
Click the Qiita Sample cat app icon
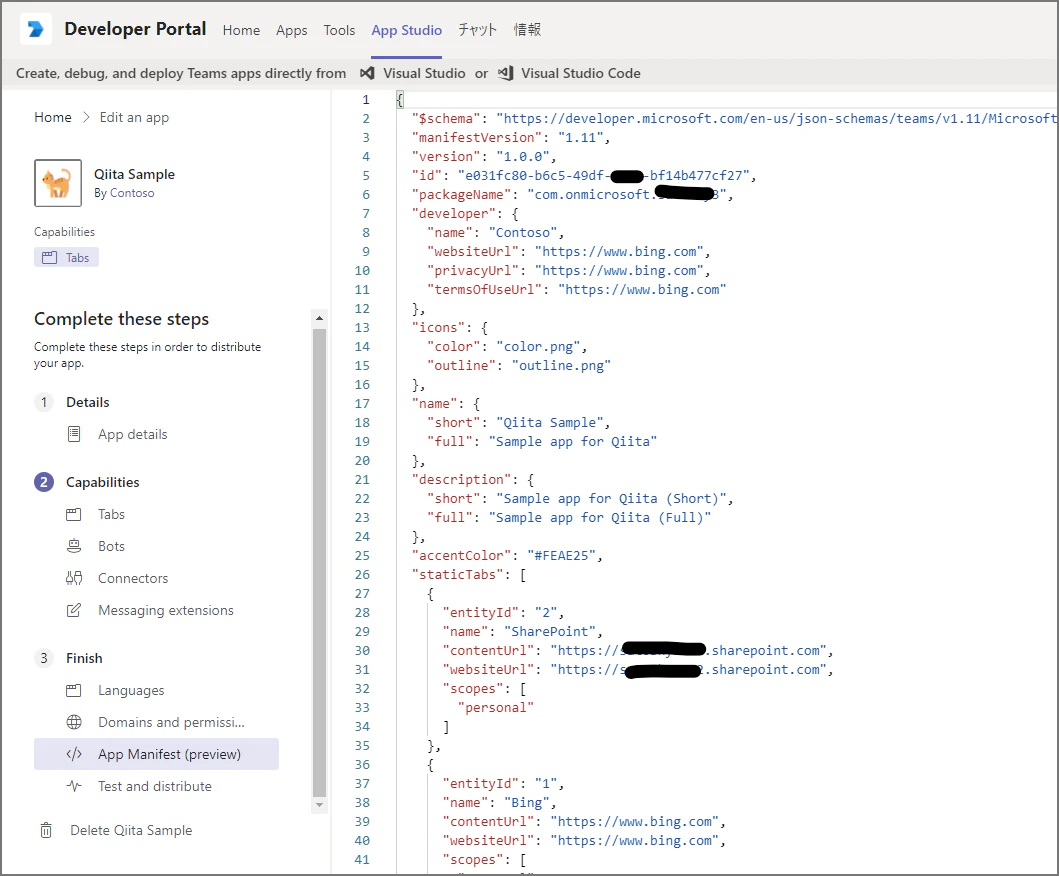point(58,183)
